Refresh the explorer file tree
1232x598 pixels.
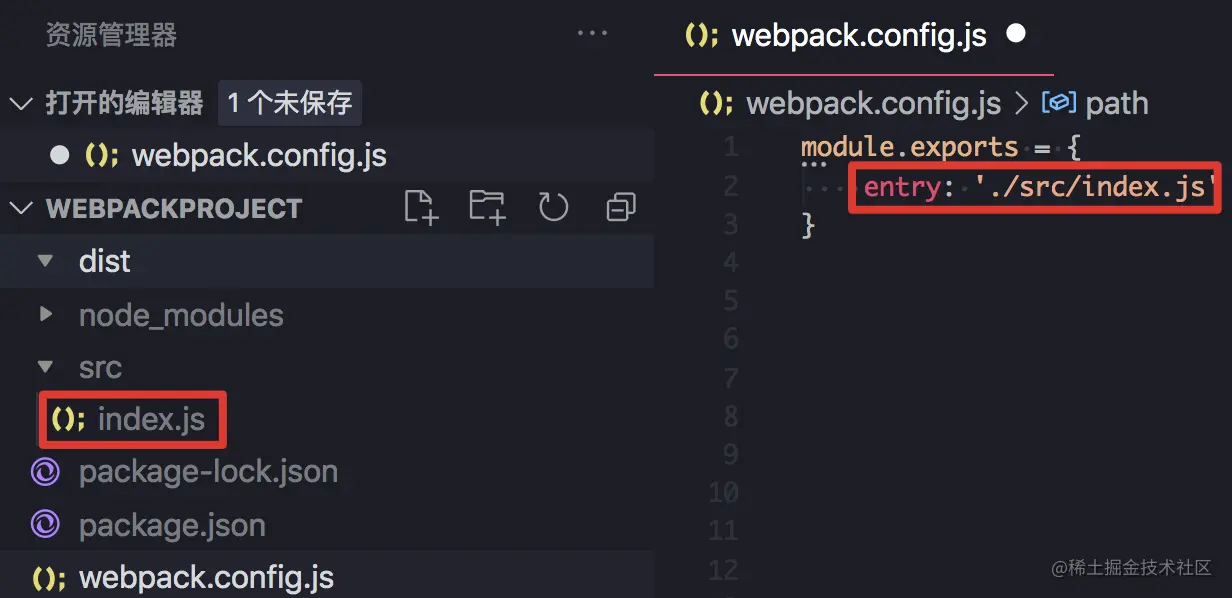click(553, 208)
